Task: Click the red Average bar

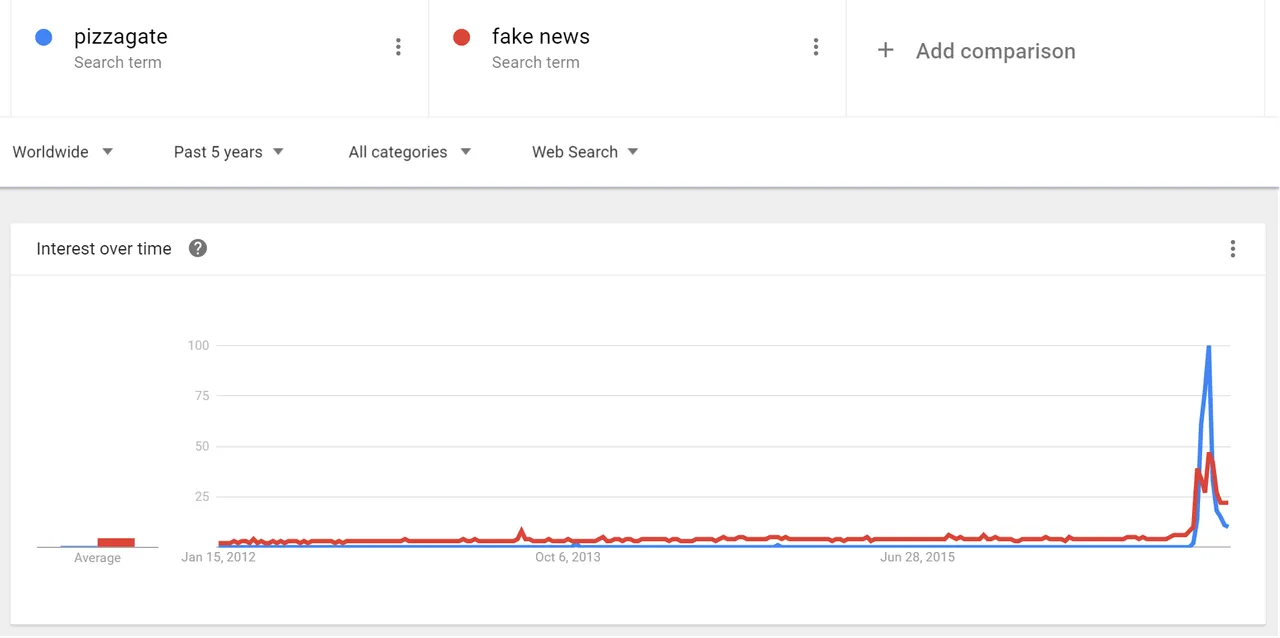Action: (116, 542)
